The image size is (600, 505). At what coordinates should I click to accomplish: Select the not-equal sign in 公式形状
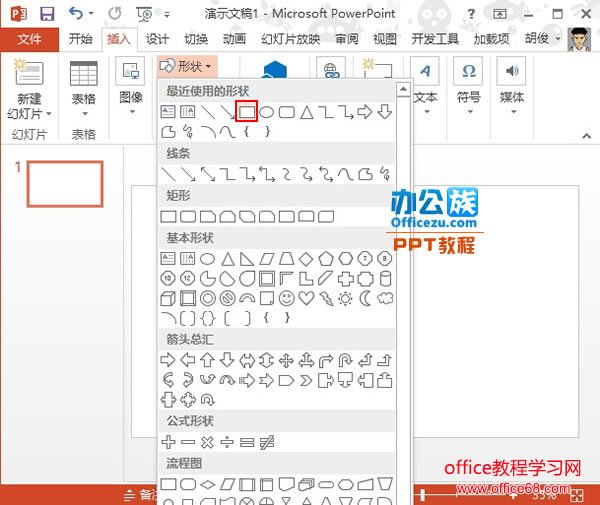267,442
